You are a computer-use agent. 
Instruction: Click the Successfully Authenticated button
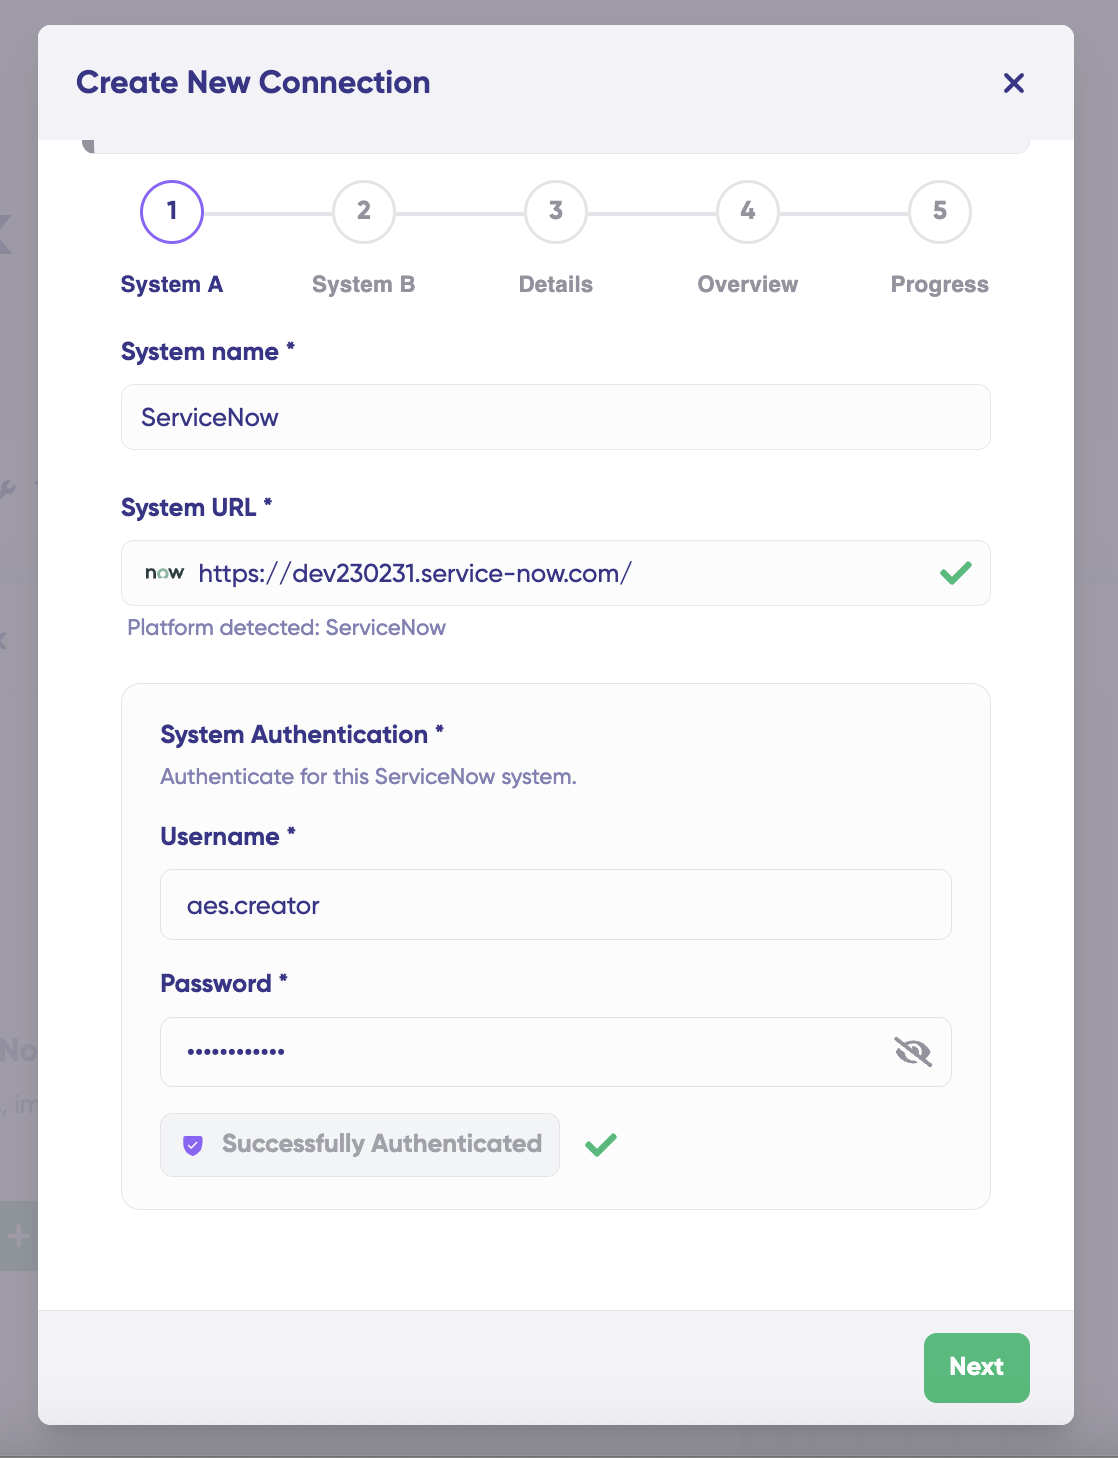click(x=360, y=1145)
